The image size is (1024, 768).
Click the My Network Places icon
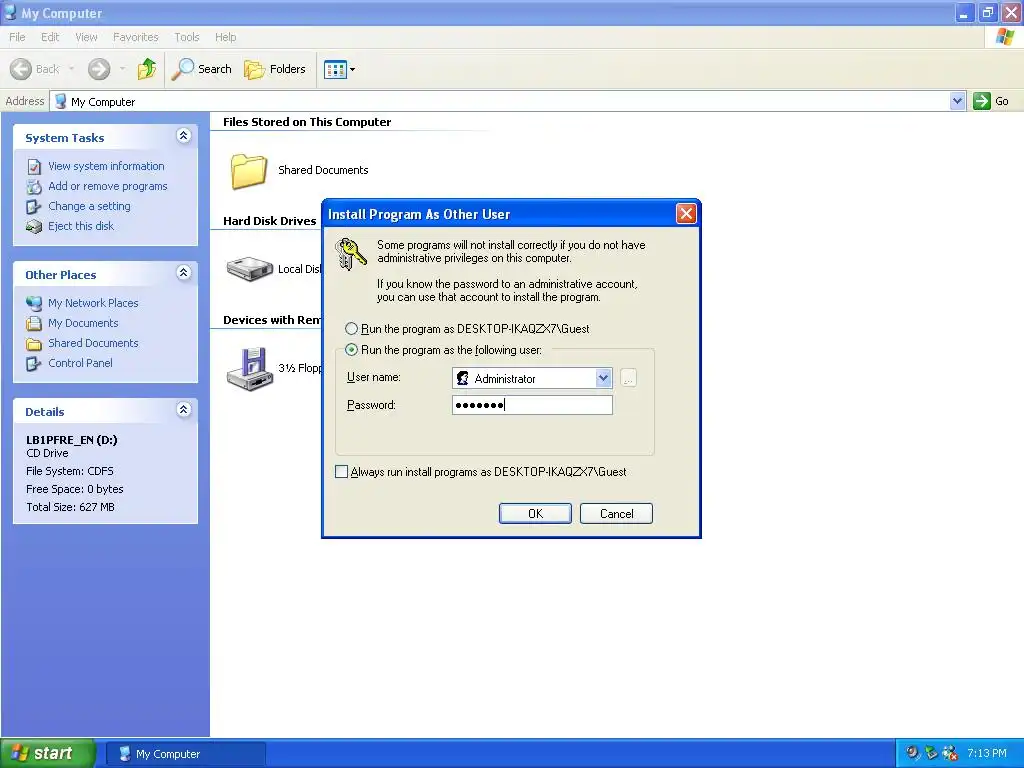[x=34, y=303]
